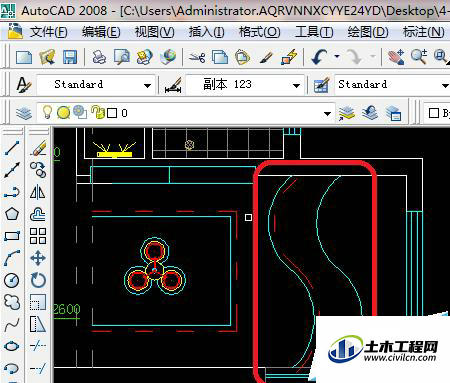Select the Erase modify tool
Viewport: 450px width, 383px height.
pyautogui.click(x=38, y=148)
